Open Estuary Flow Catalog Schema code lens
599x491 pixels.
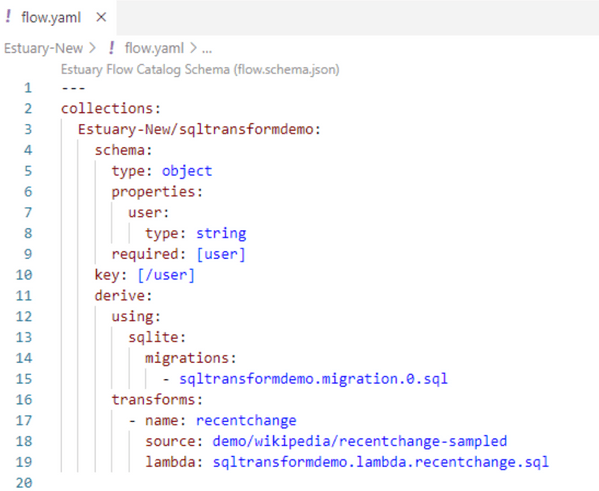click(200, 70)
